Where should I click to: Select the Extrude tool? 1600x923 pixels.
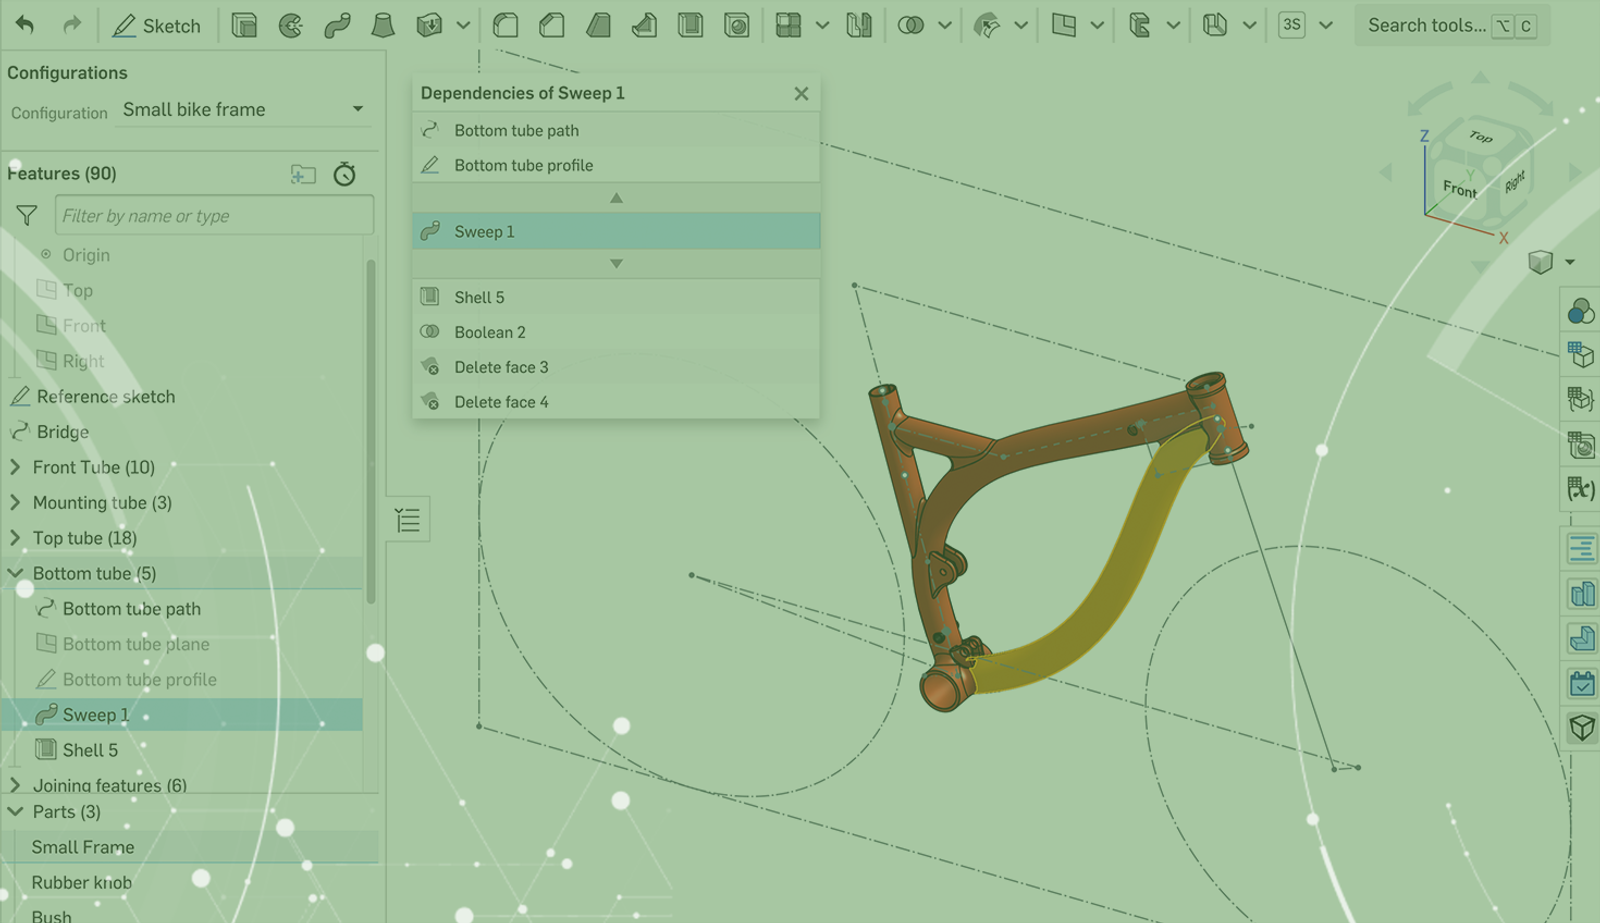tap(244, 26)
